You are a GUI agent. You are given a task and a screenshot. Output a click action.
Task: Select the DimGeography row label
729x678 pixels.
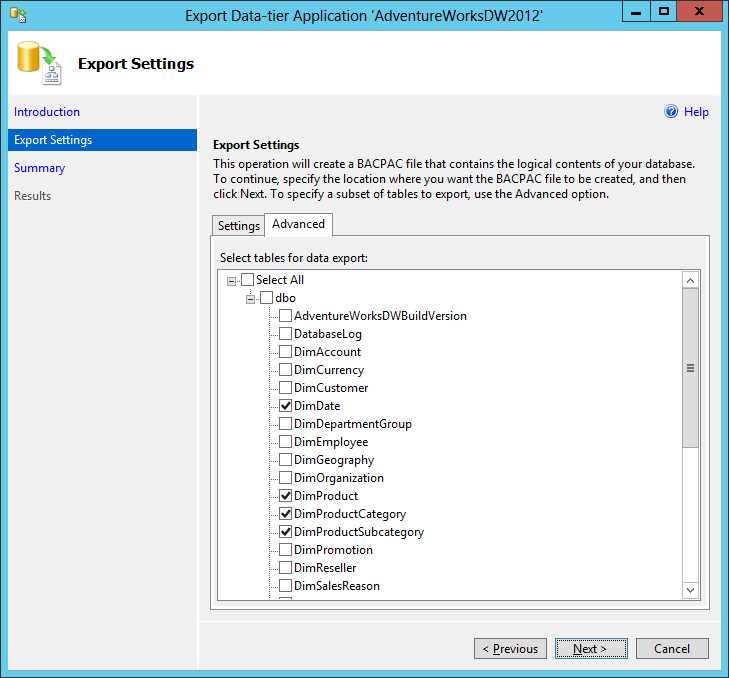point(334,460)
